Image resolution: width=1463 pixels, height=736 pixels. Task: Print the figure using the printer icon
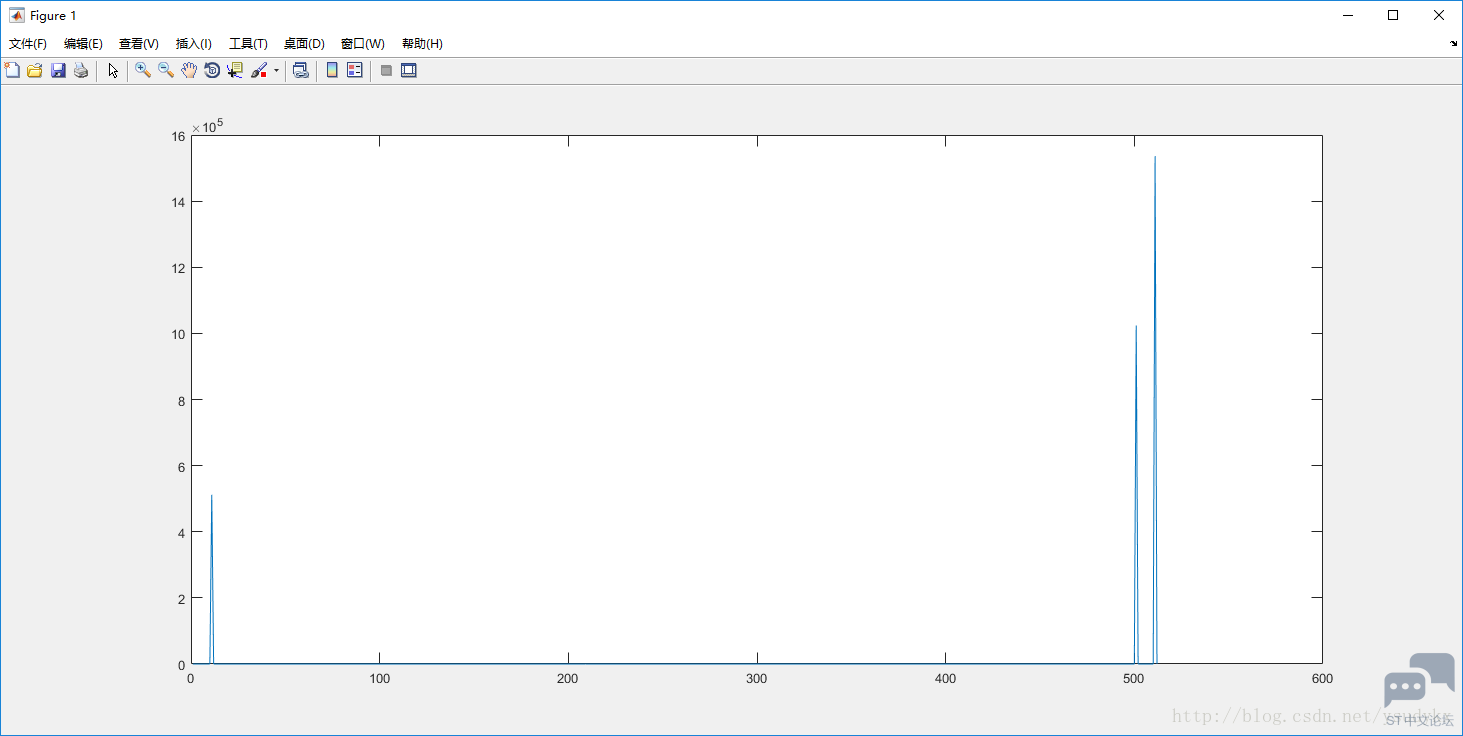[x=81, y=70]
